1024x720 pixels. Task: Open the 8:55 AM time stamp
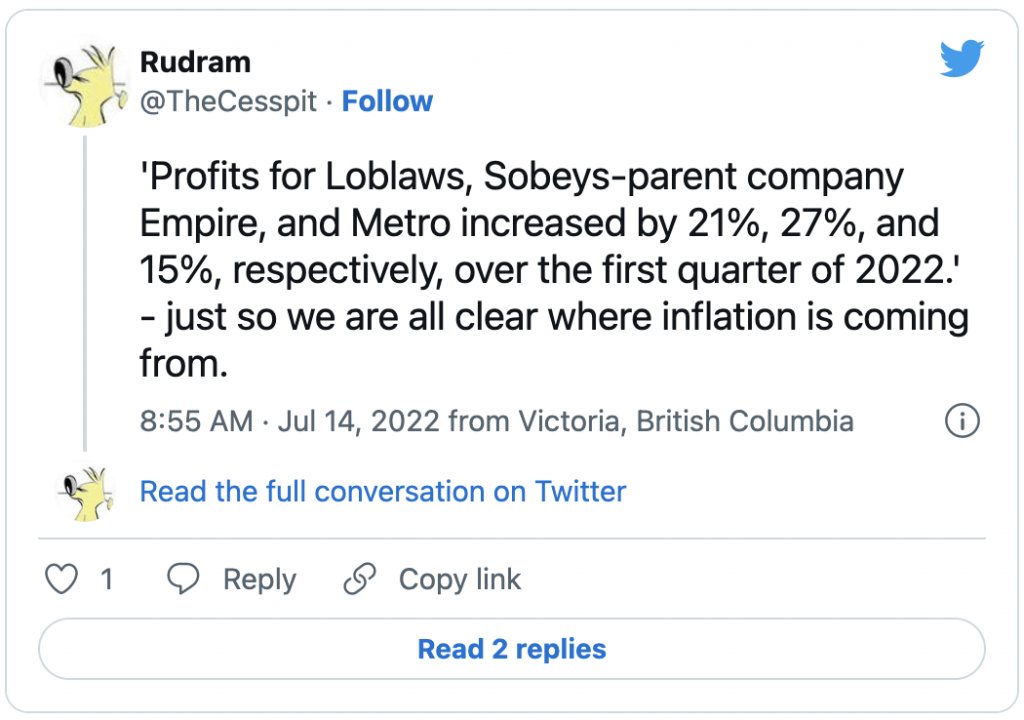196,421
